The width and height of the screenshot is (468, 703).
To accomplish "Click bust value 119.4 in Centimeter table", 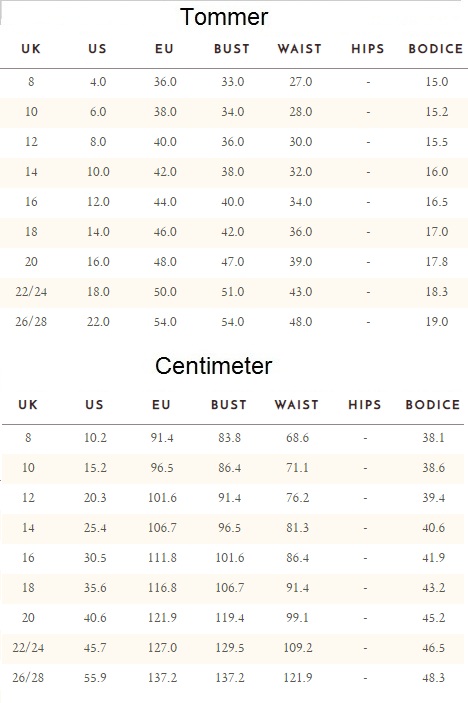I will click(230, 617).
